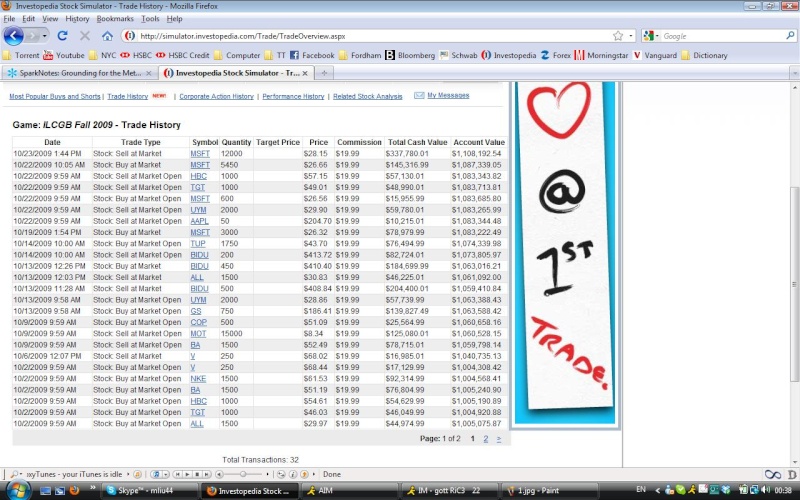
Task: Open the browser Home page icon
Action: (x=107, y=36)
